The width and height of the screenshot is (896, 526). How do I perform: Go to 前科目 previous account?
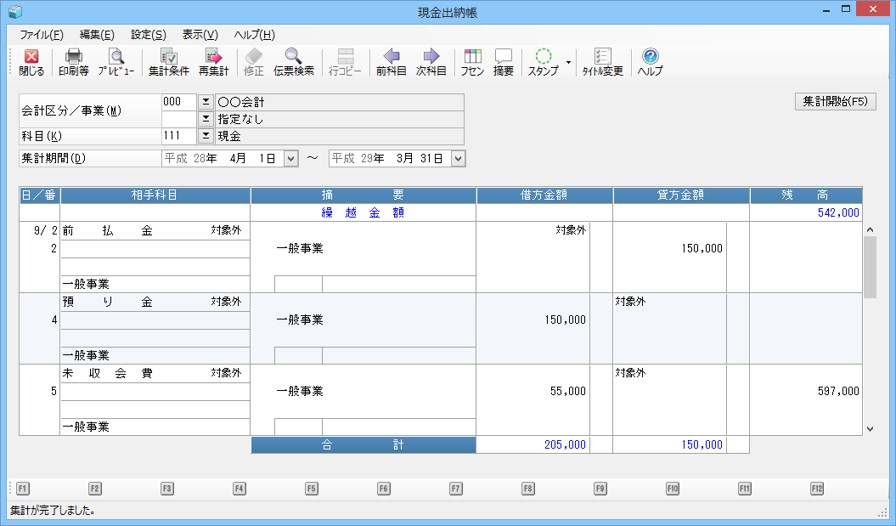[391, 62]
